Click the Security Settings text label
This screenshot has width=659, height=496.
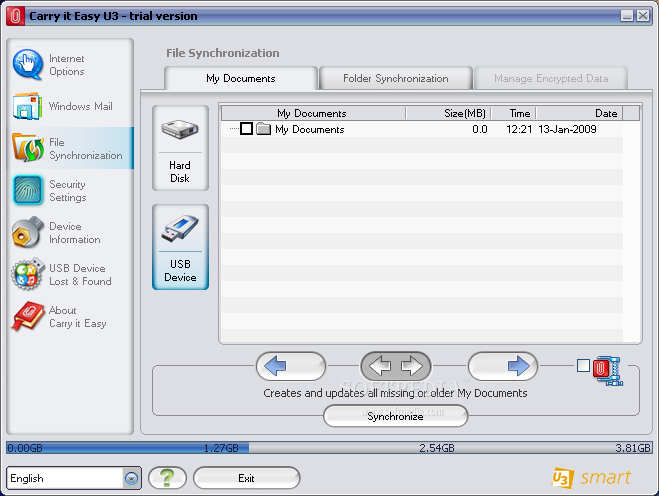pyautogui.click(x=68, y=191)
